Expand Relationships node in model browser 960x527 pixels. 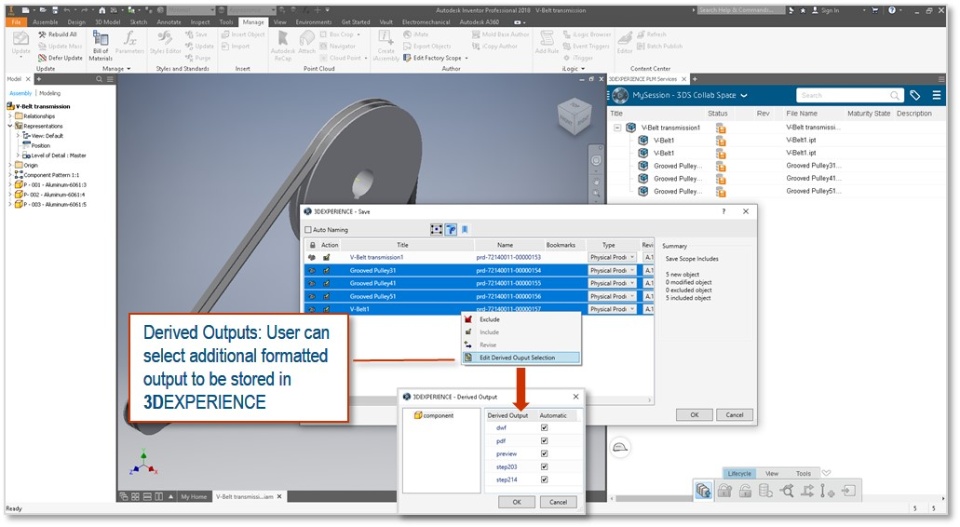pos(10,116)
